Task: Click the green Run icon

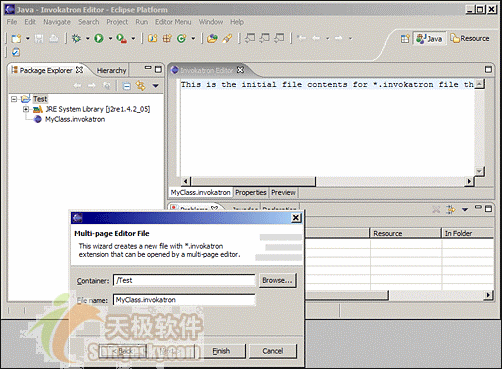Action: click(x=99, y=38)
